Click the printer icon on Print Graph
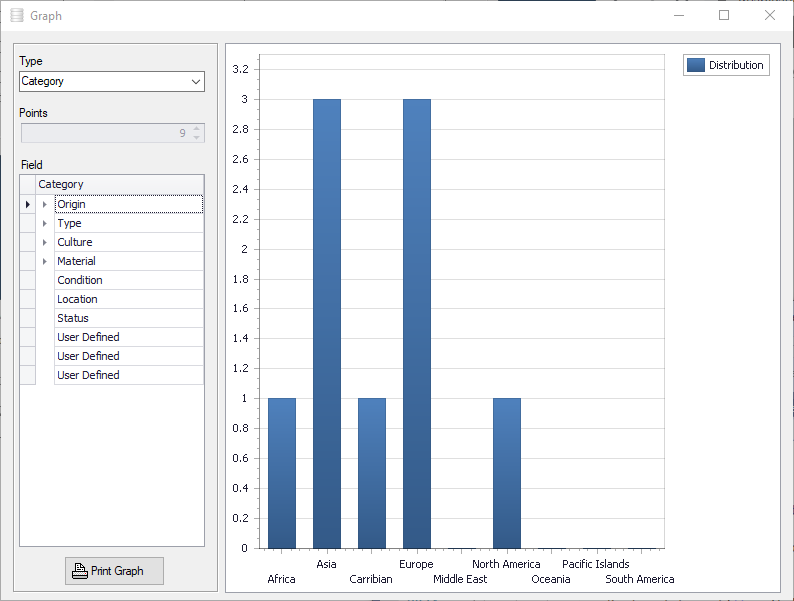The image size is (794, 601). pyautogui.click(x=80, y=571)
